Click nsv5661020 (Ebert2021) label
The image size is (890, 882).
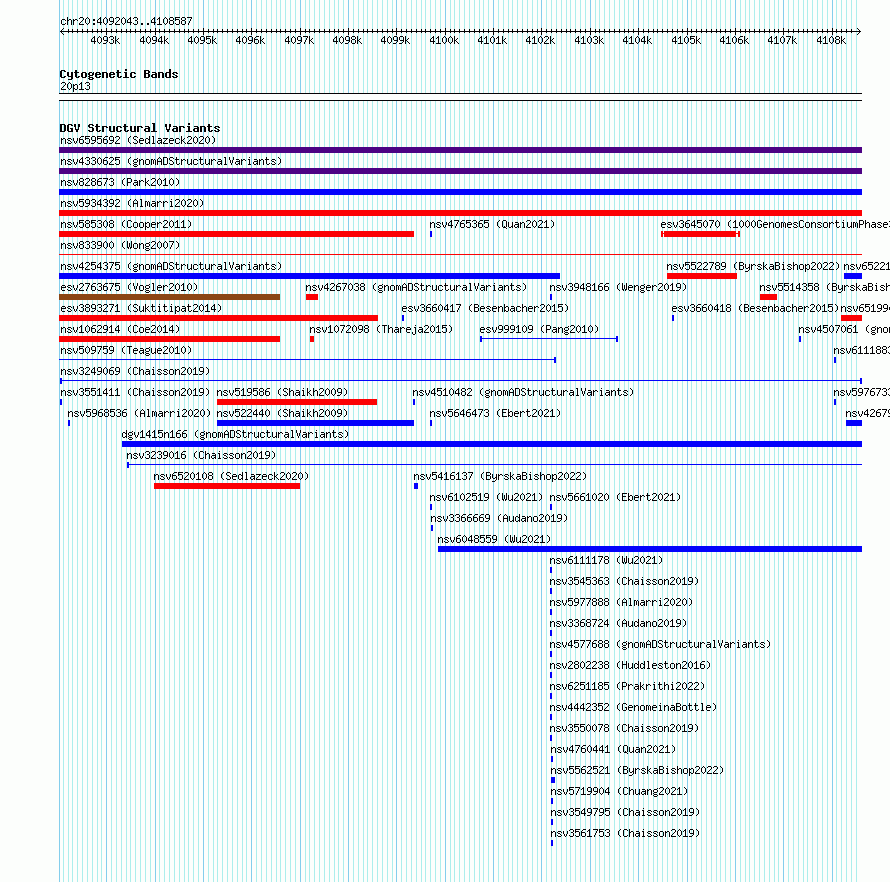[x=615, y=497]
